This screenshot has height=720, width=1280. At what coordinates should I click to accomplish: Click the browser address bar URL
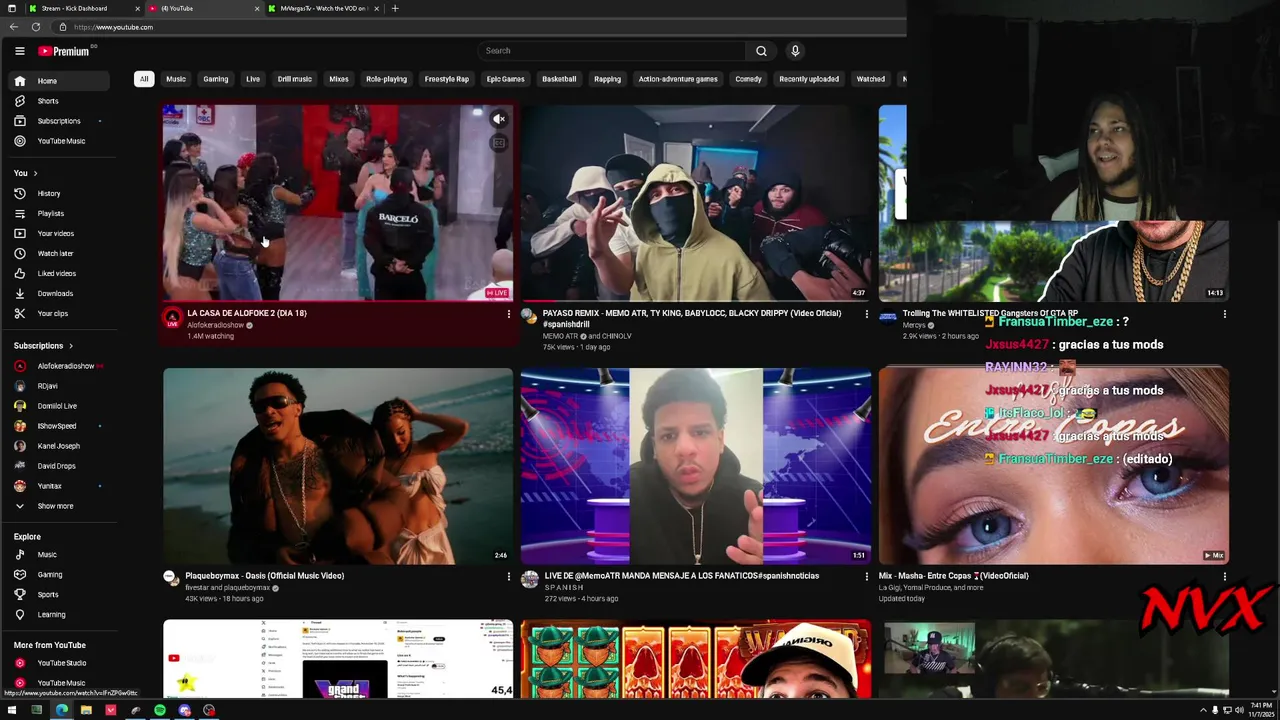point(113,27)
